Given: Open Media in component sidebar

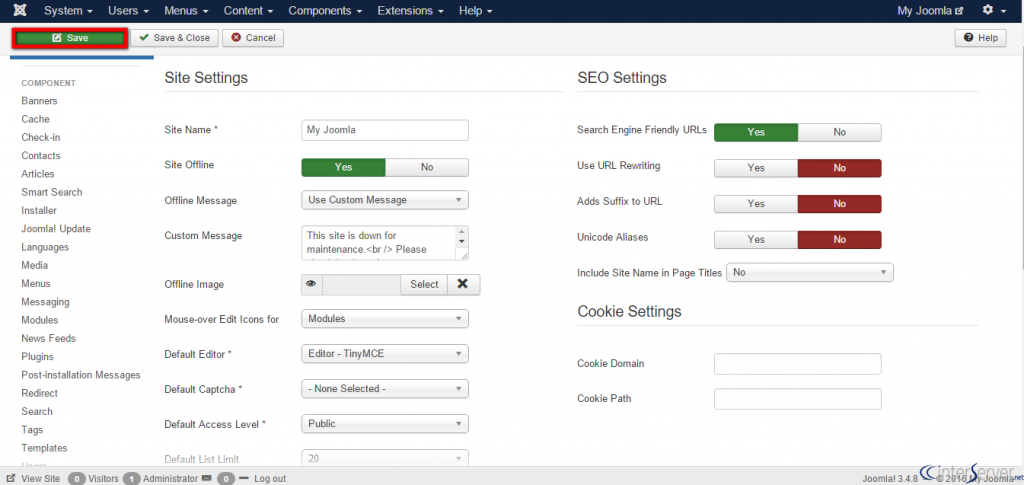Looking at the screenshot, I should [34, 266].
